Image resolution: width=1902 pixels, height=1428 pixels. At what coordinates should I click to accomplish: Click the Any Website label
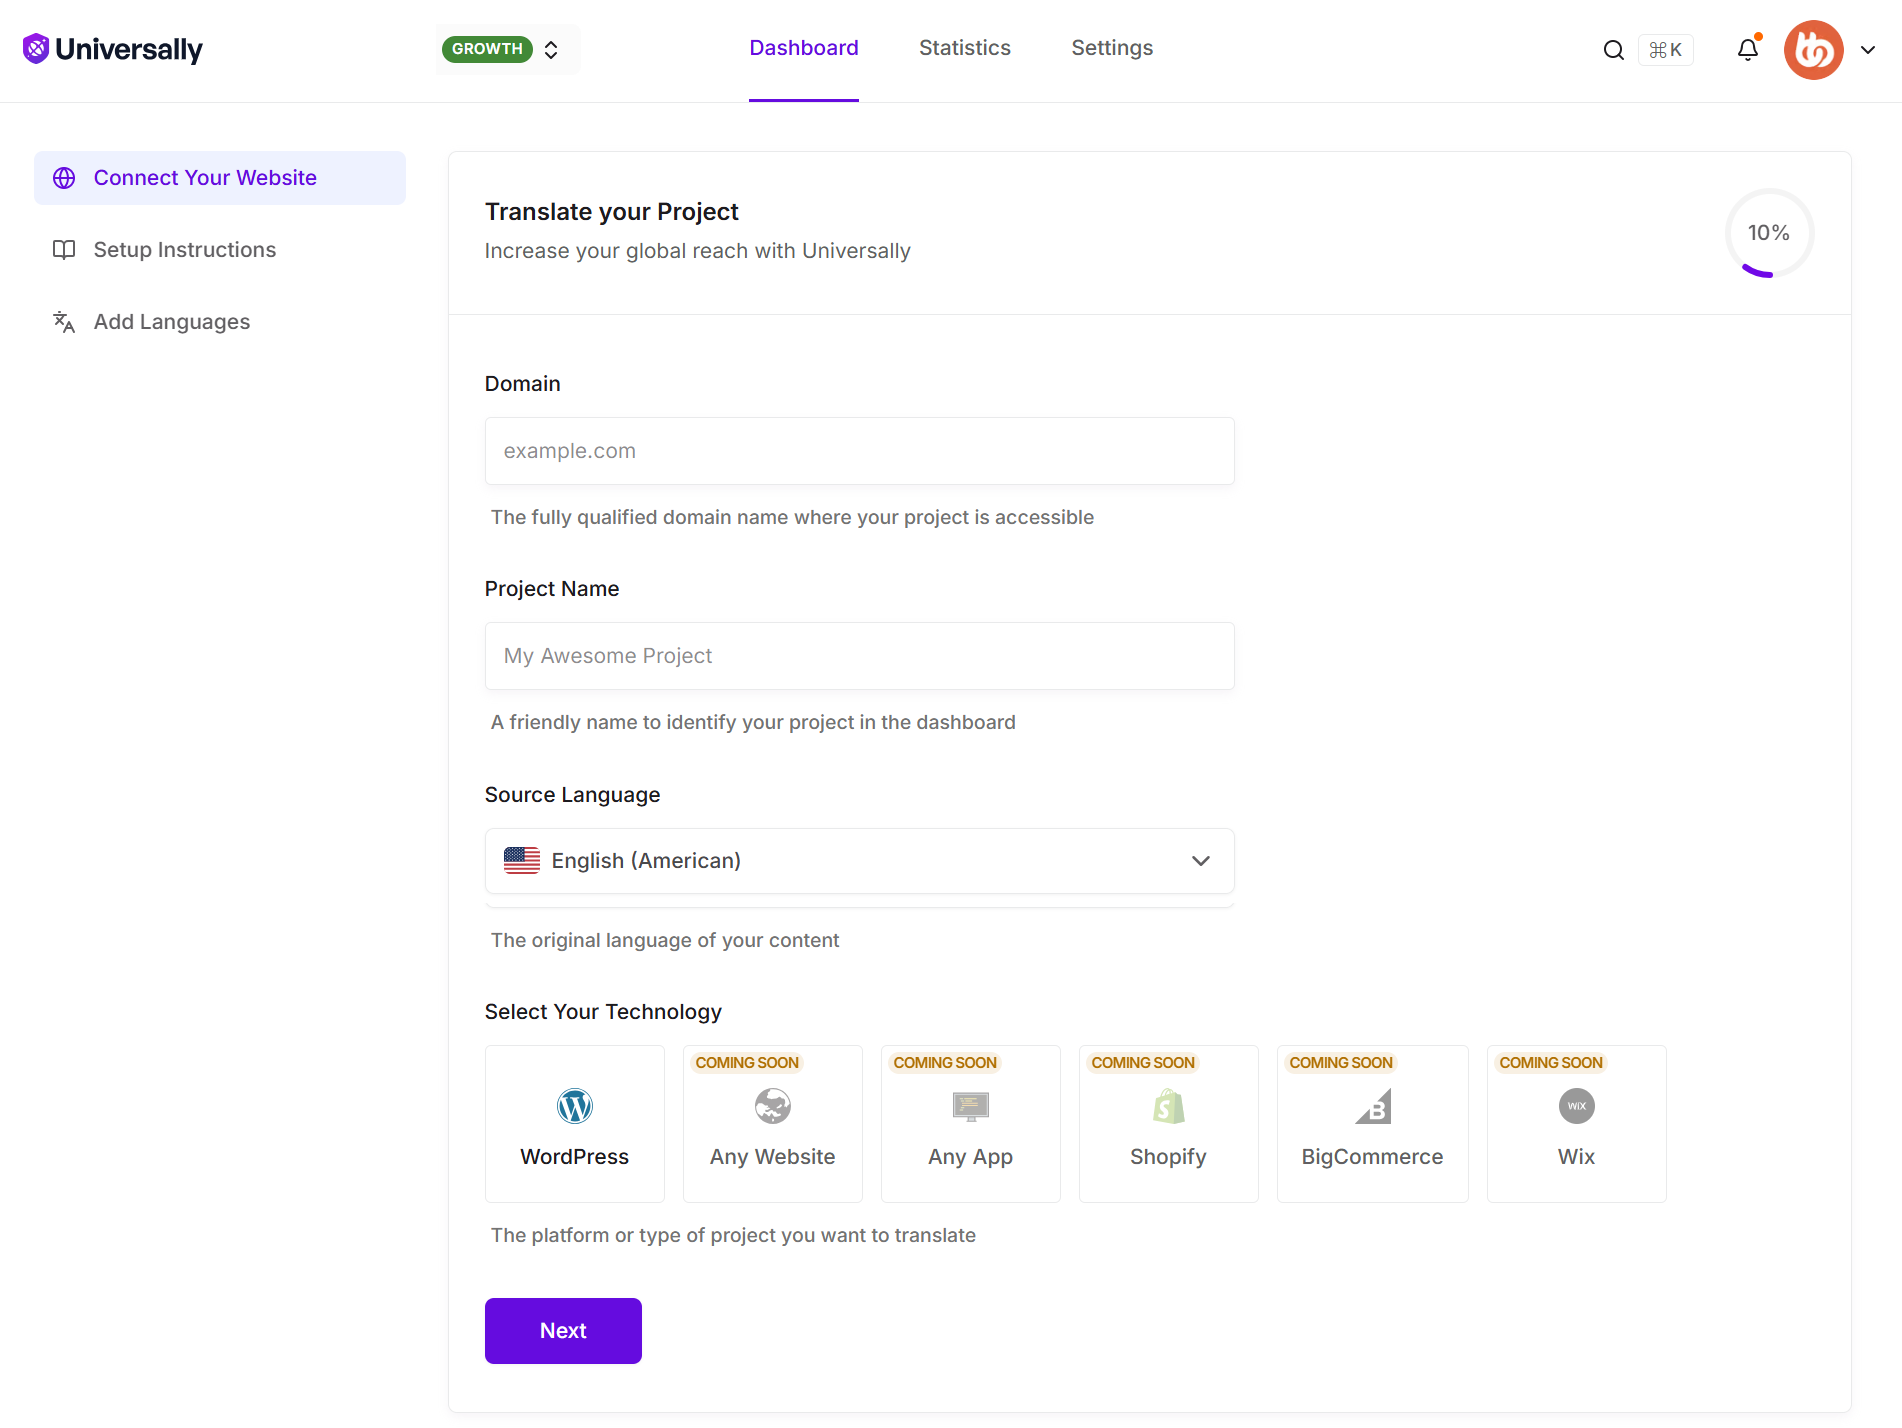click(773, 1157)
